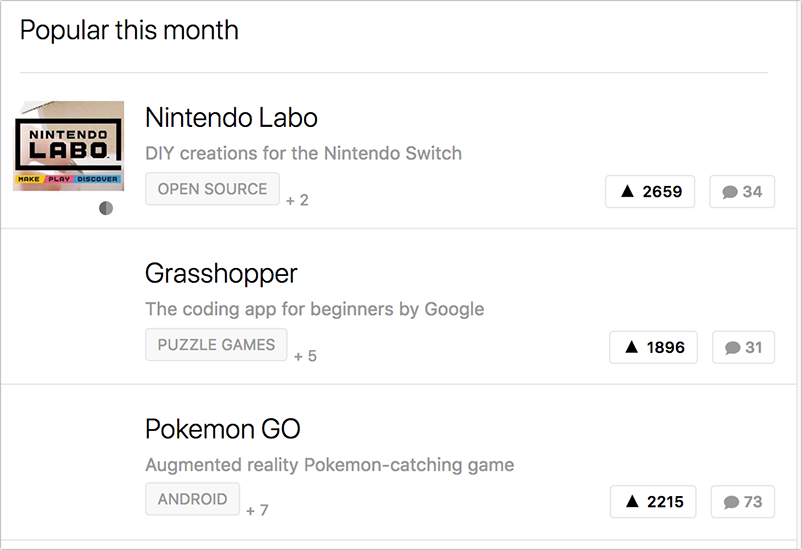Upvote Pokemon GO with 2215 votes
802x550 pixels.
coord(654,501)
